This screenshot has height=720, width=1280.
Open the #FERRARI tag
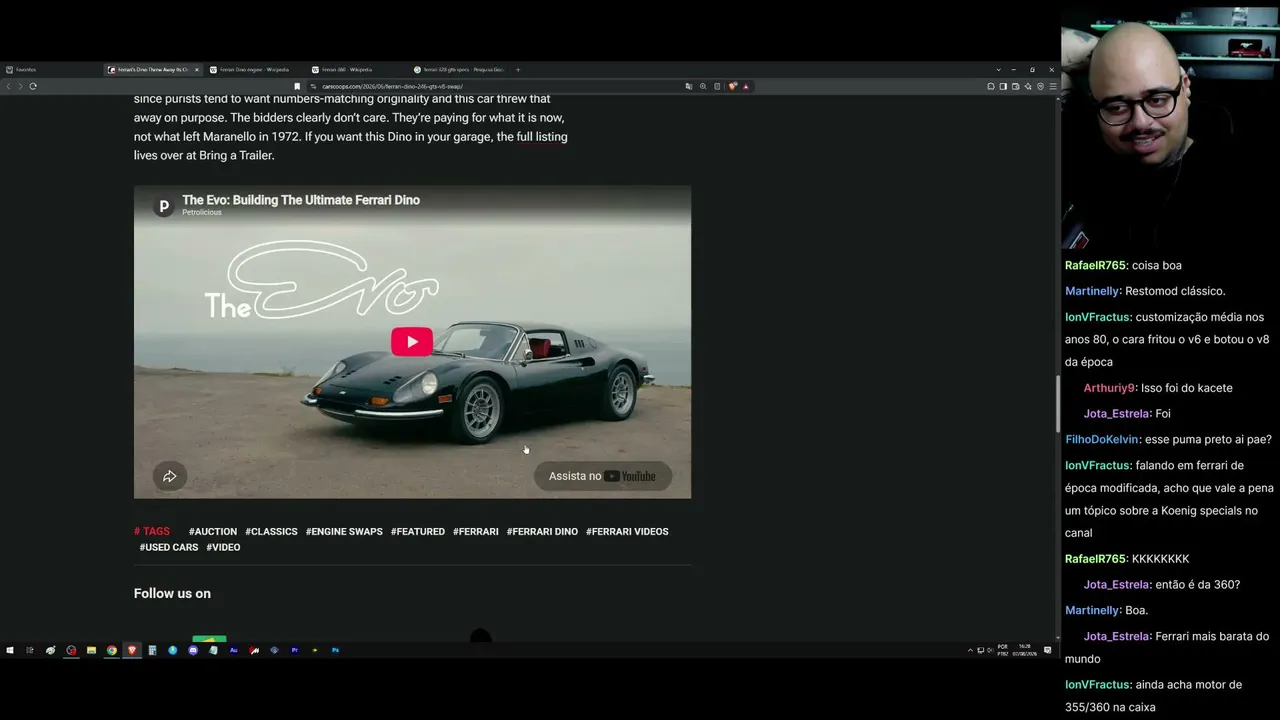click(x=476, y=532)
